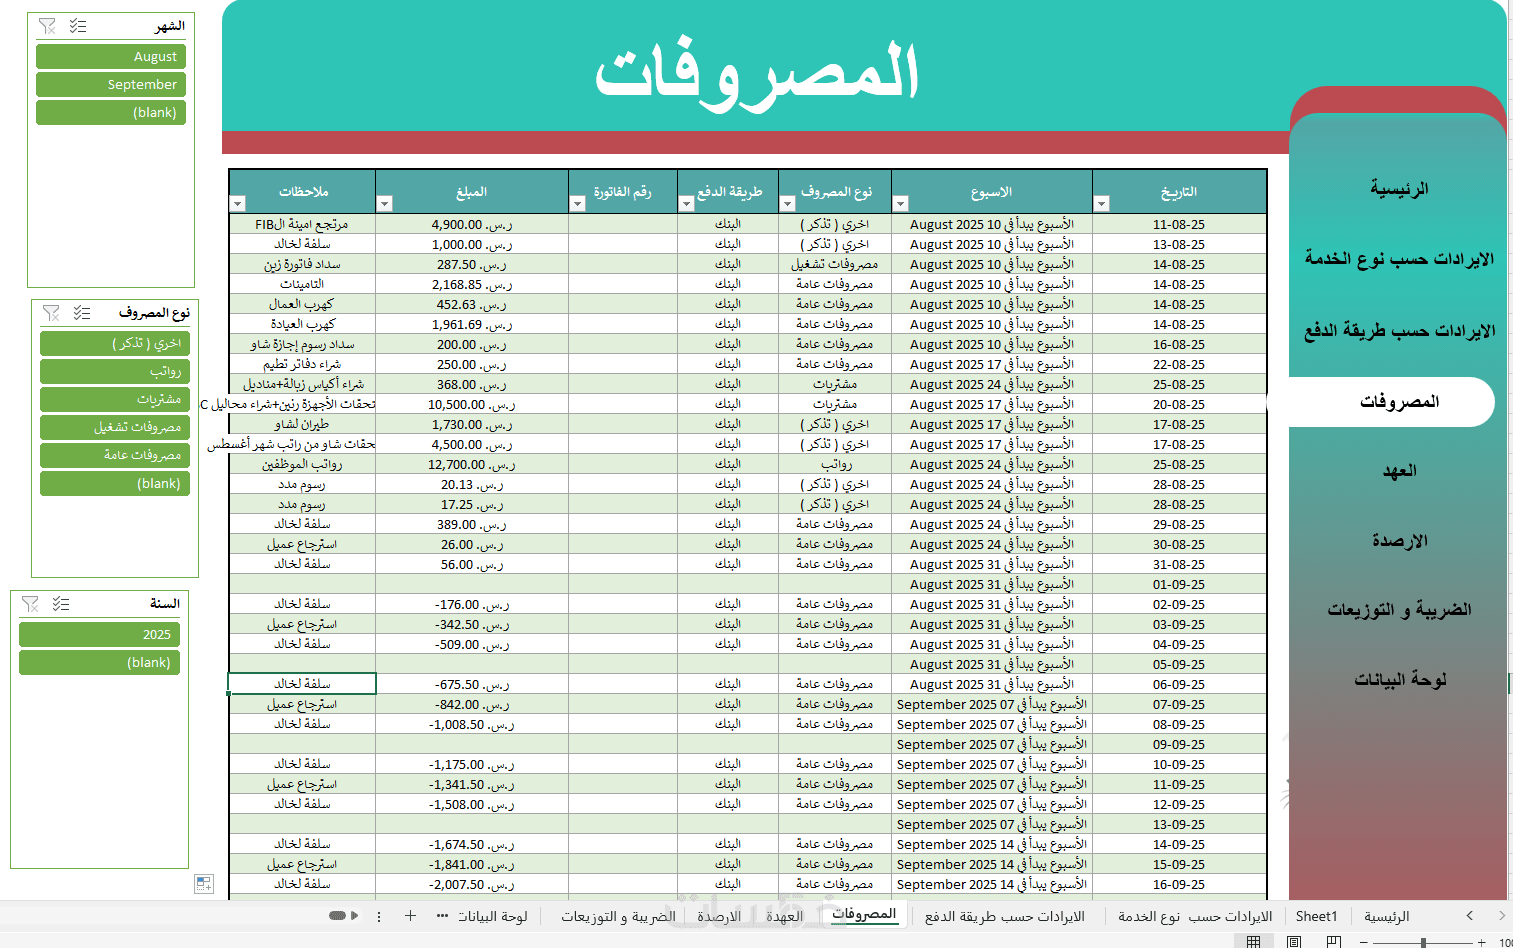Open the الارصدة sheet tab
Image resolution: width=1513 pixels, height=948 pixels.
(x=719, y=916)
